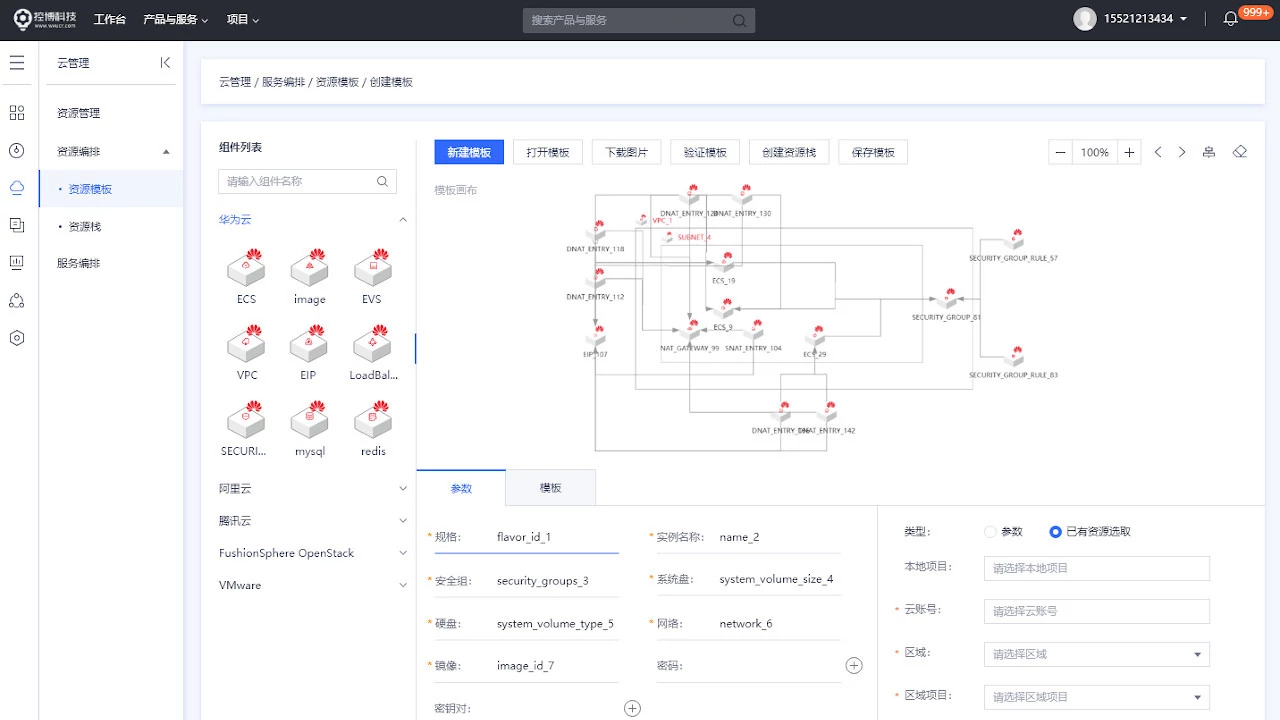Click the 验证模板 button
Image resolution: width=1280 pixels, height=720 pixels.
(x=705, y=152)
